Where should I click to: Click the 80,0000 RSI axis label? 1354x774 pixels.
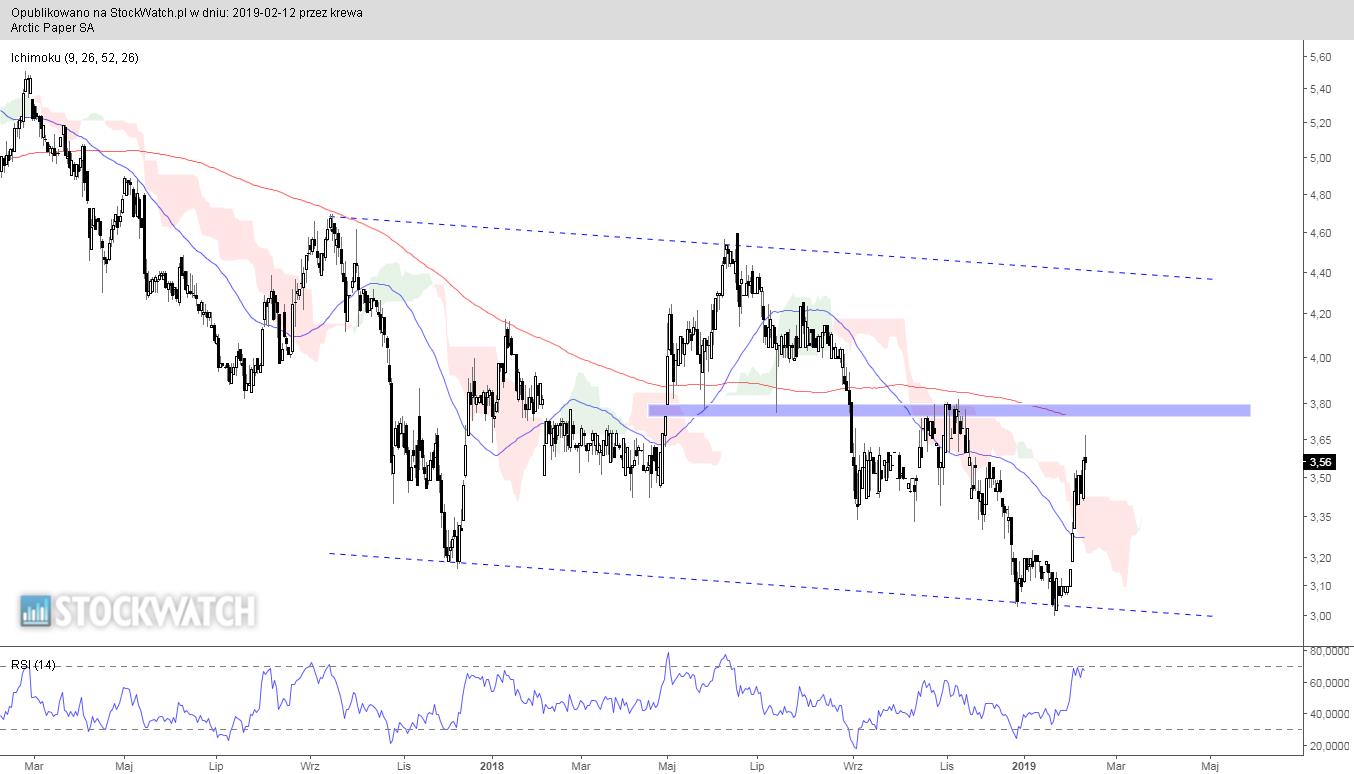1329,652
